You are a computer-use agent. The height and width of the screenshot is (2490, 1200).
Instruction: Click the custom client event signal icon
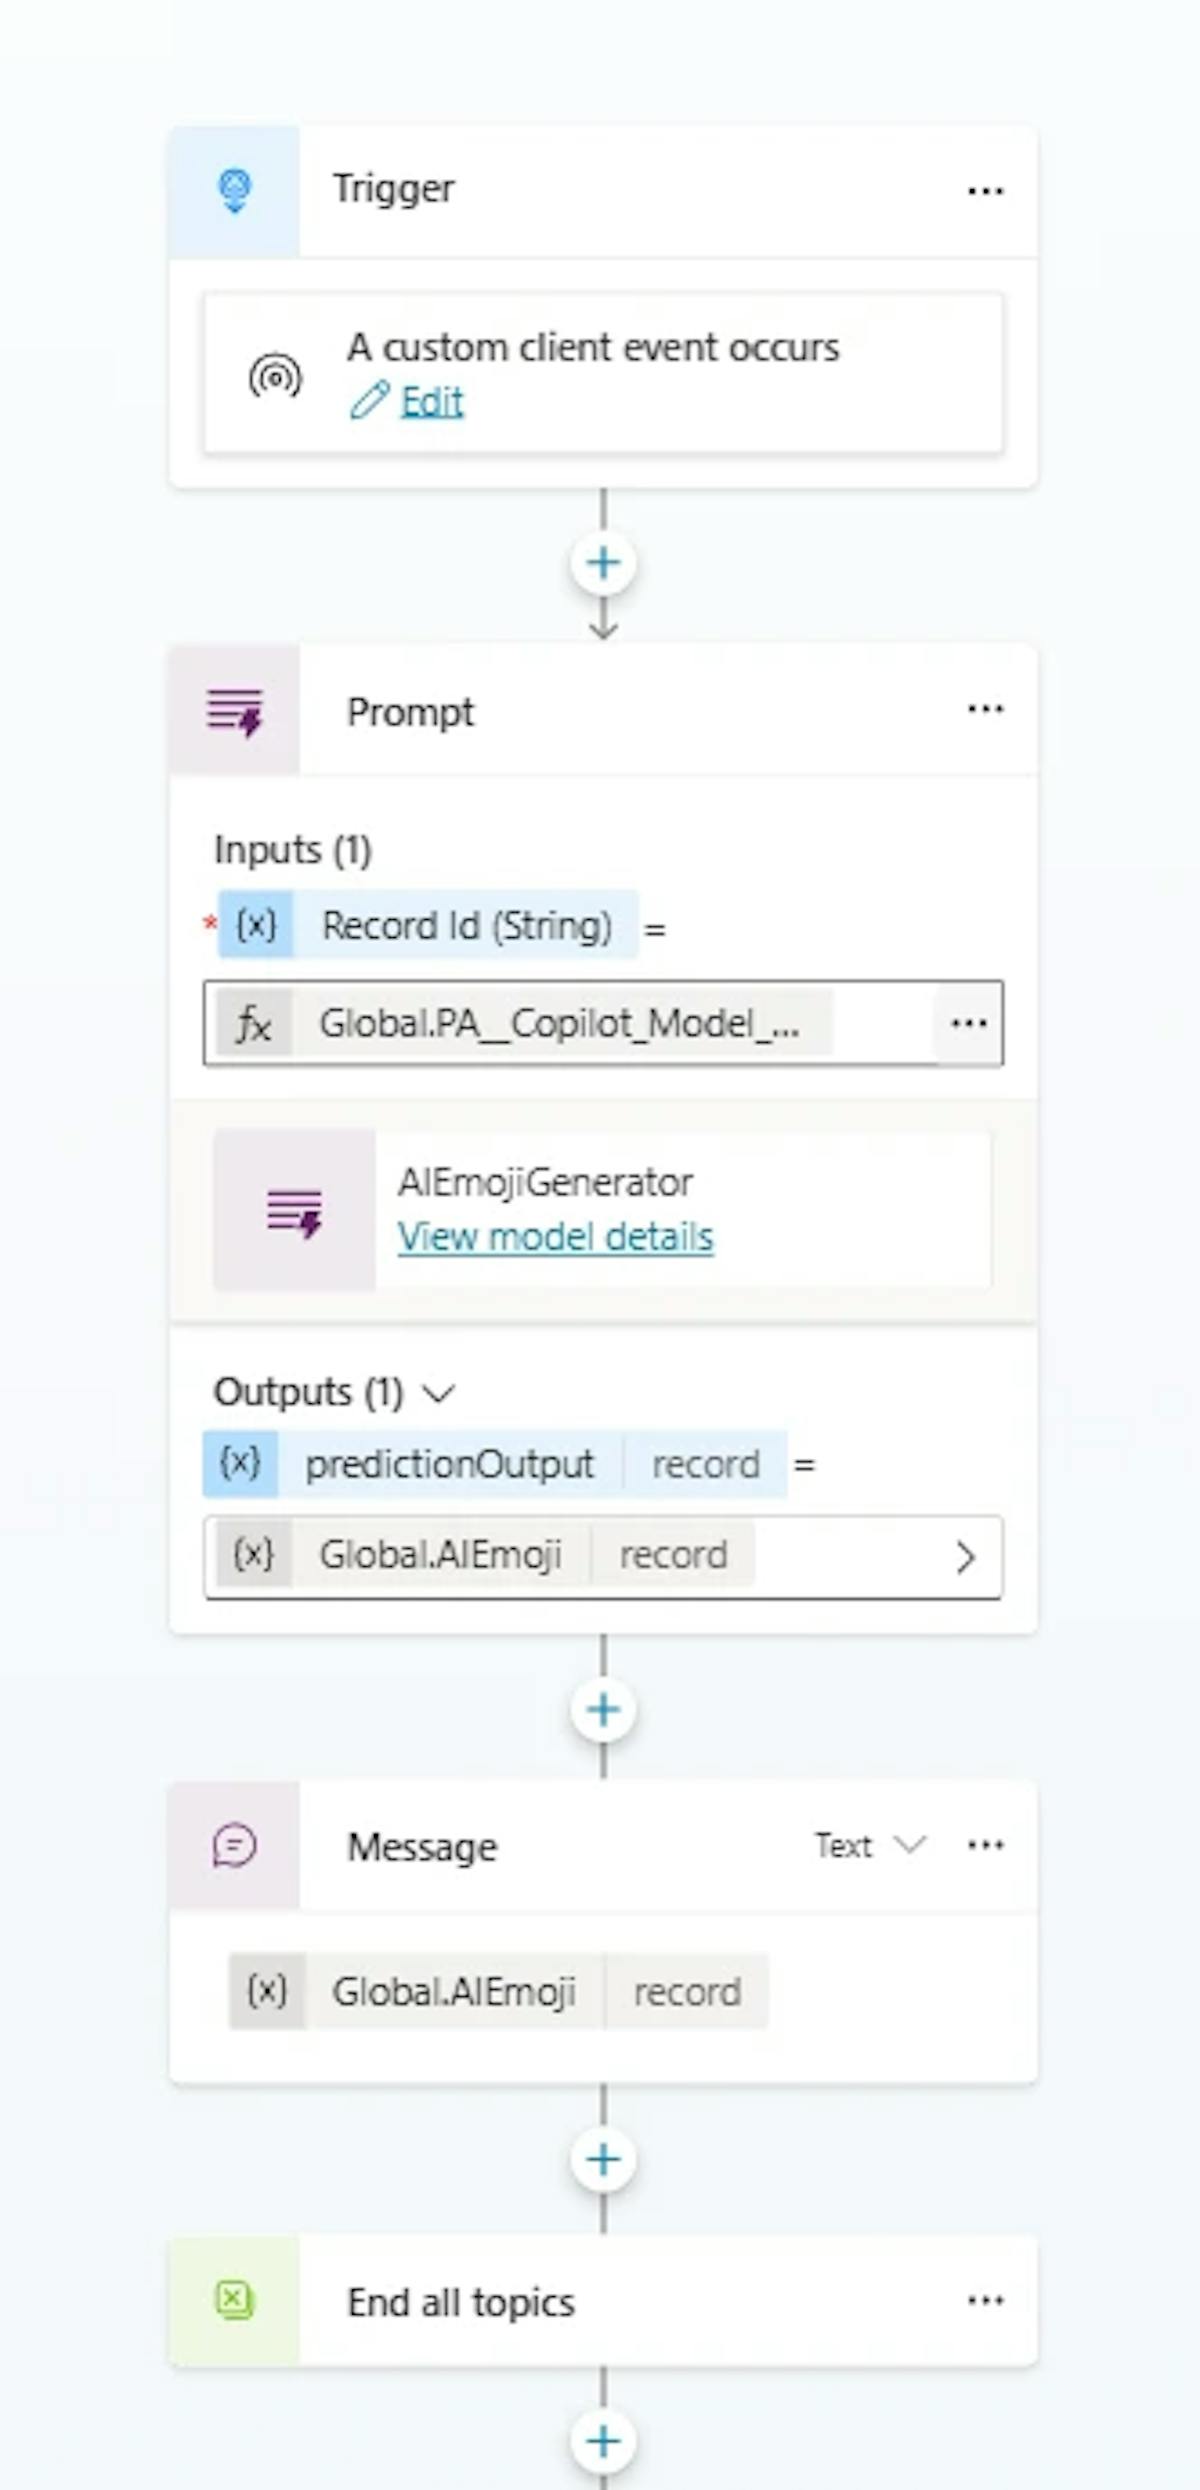coord(275,376)
